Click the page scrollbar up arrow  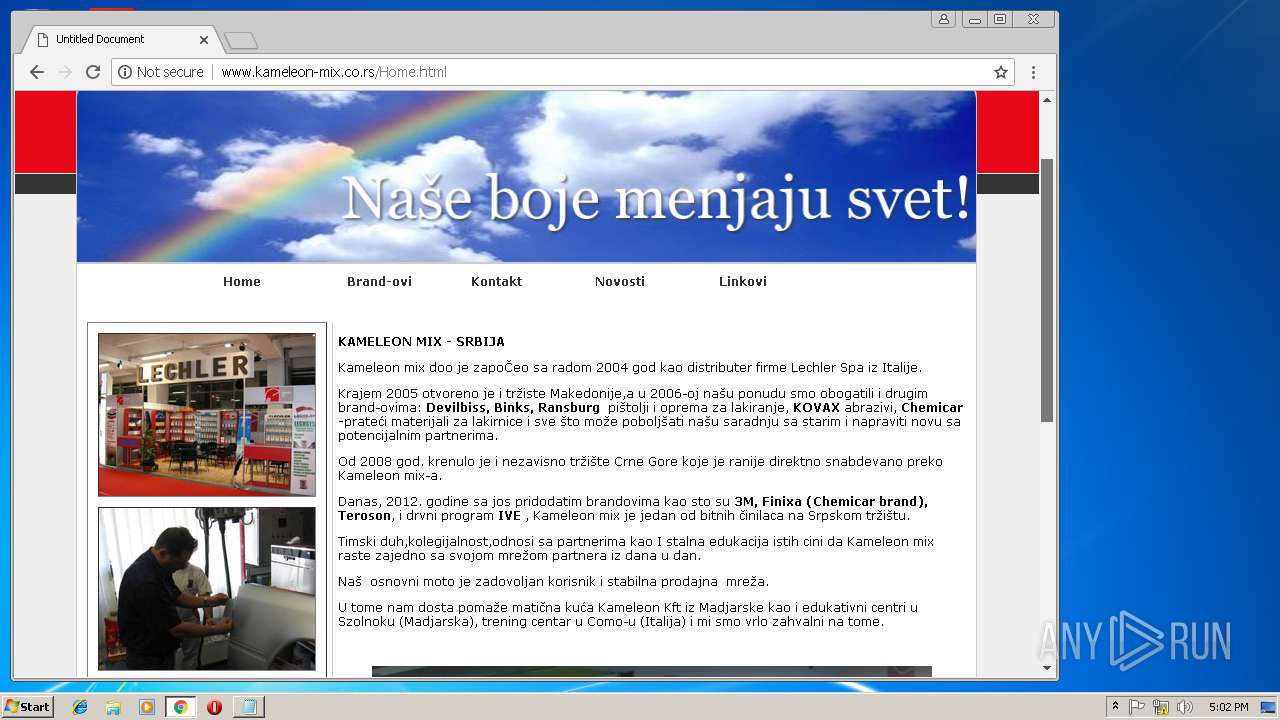point(1047,100)
